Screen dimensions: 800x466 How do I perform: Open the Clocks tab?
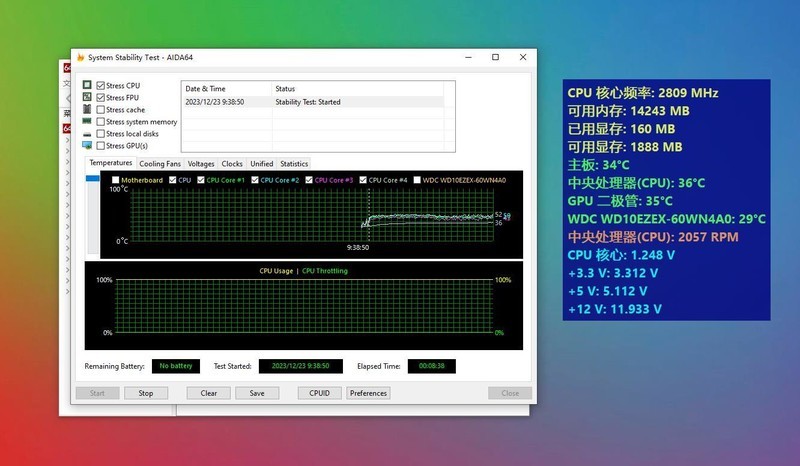click(232, 164)
